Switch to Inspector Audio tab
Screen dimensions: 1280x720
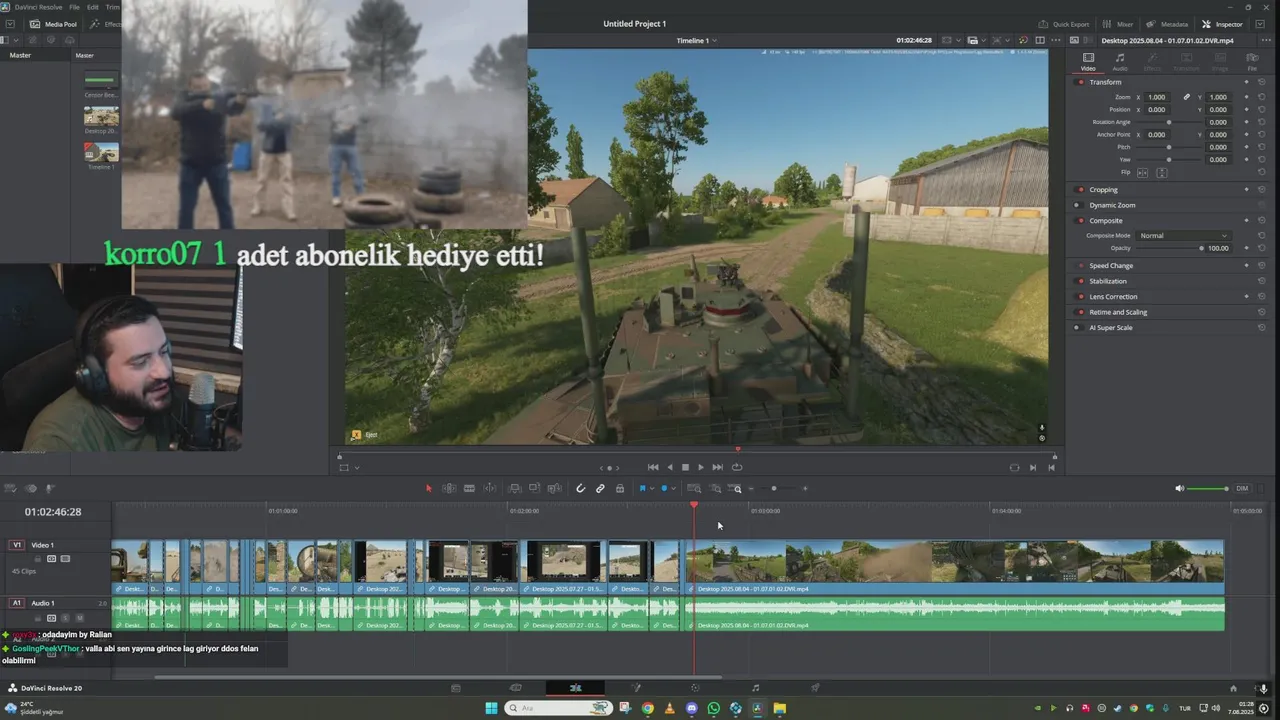(x=1120, y=62)
